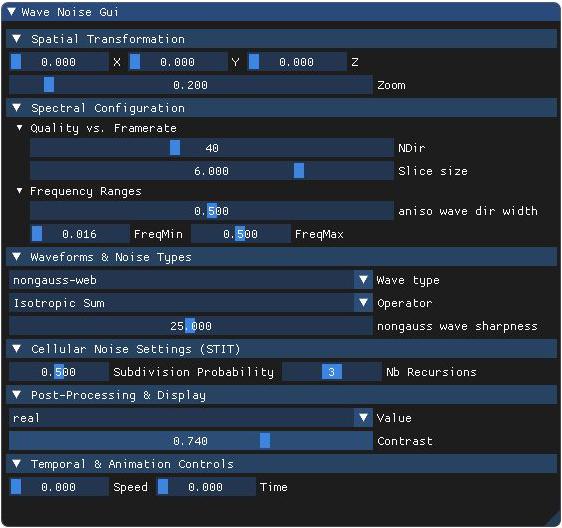This screenshot has height=528, width=562.
Task: Collapse the Wave Noise Gui window
Action: (x=12, y=12)
